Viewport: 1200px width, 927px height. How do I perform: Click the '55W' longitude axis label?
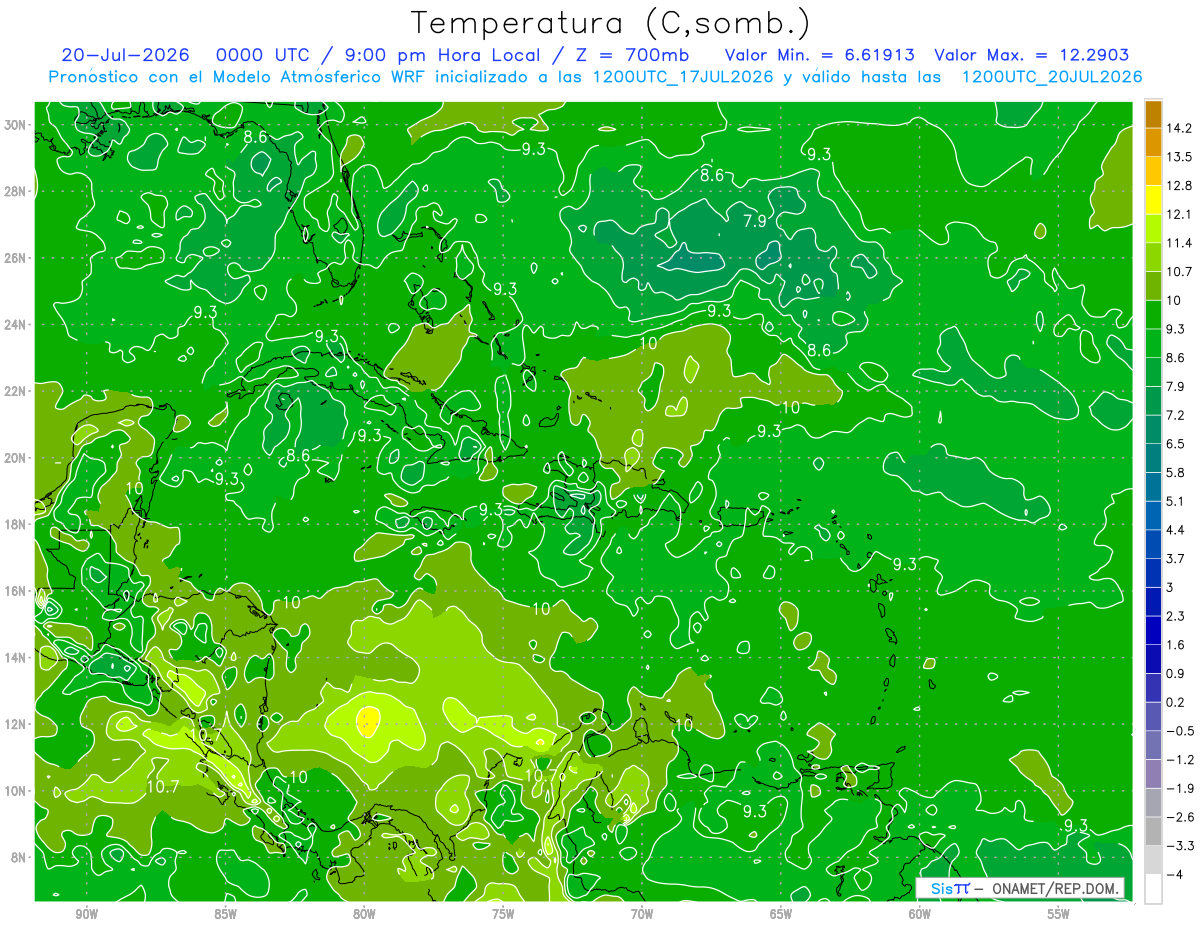[x=1059, y=914]
